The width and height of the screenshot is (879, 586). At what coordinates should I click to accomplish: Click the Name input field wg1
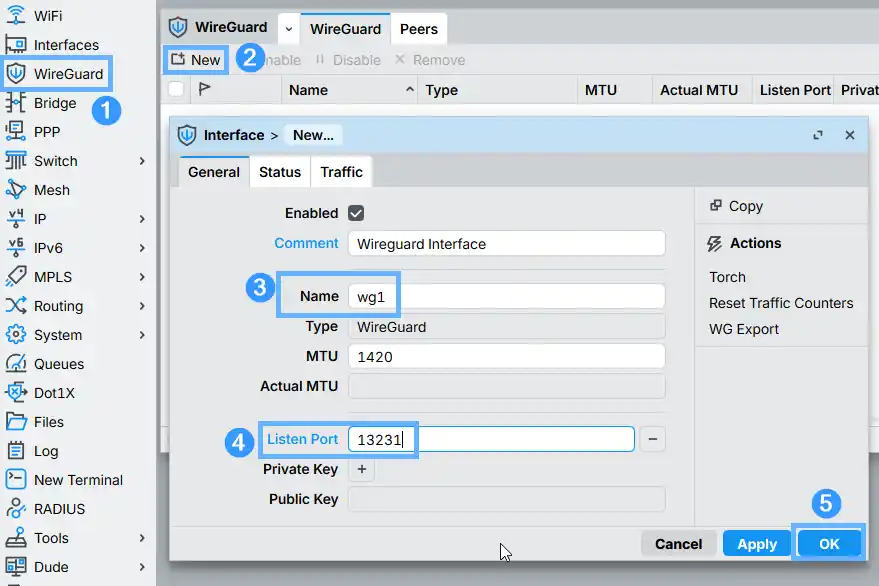pyautogui.click(x=507, y=296)
